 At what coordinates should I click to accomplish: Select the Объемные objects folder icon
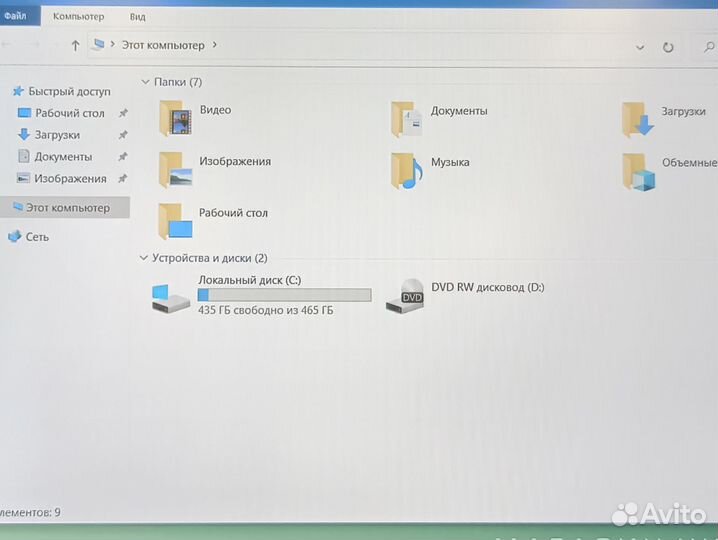click(639, 172)
